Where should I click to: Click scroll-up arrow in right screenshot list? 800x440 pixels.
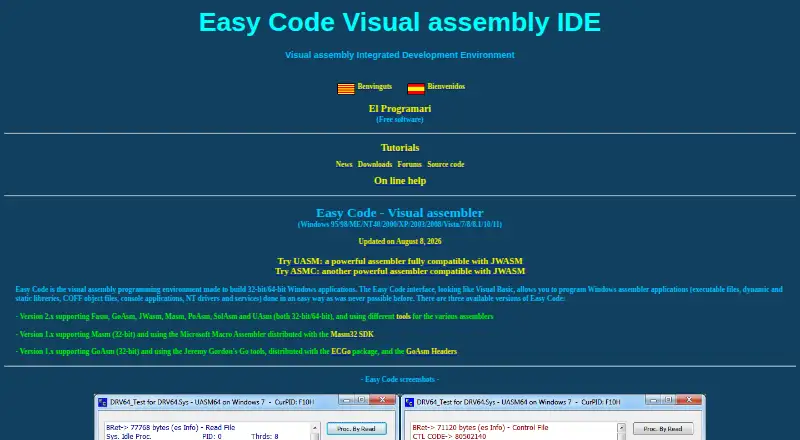click(x=621, y=428)
